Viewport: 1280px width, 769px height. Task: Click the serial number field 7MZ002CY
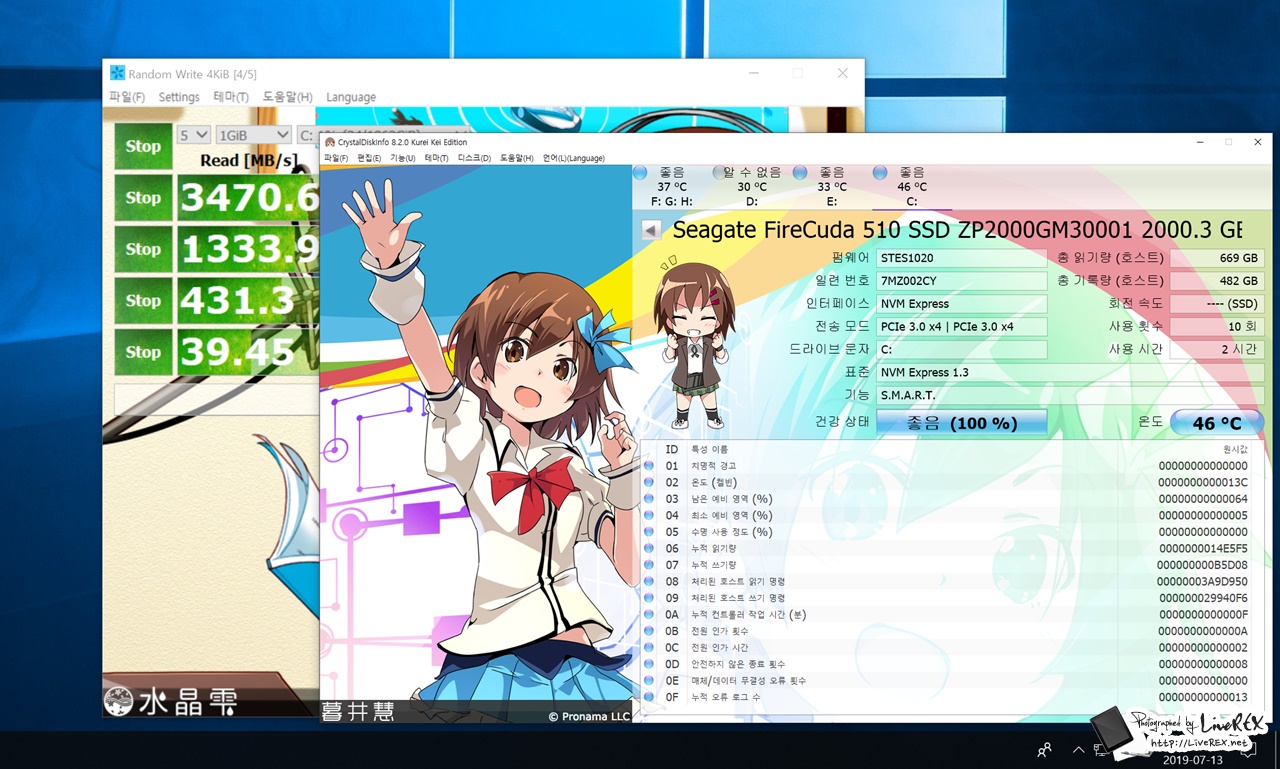pyautogui.click(x=962, y=281)
